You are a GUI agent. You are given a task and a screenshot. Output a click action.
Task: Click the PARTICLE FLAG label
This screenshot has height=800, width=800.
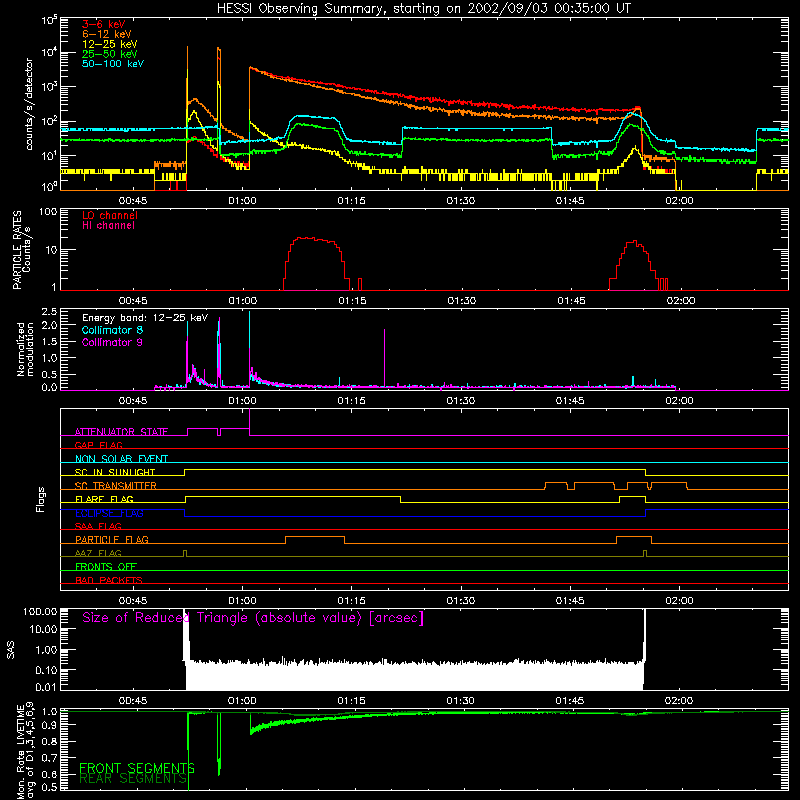(112, 539)
